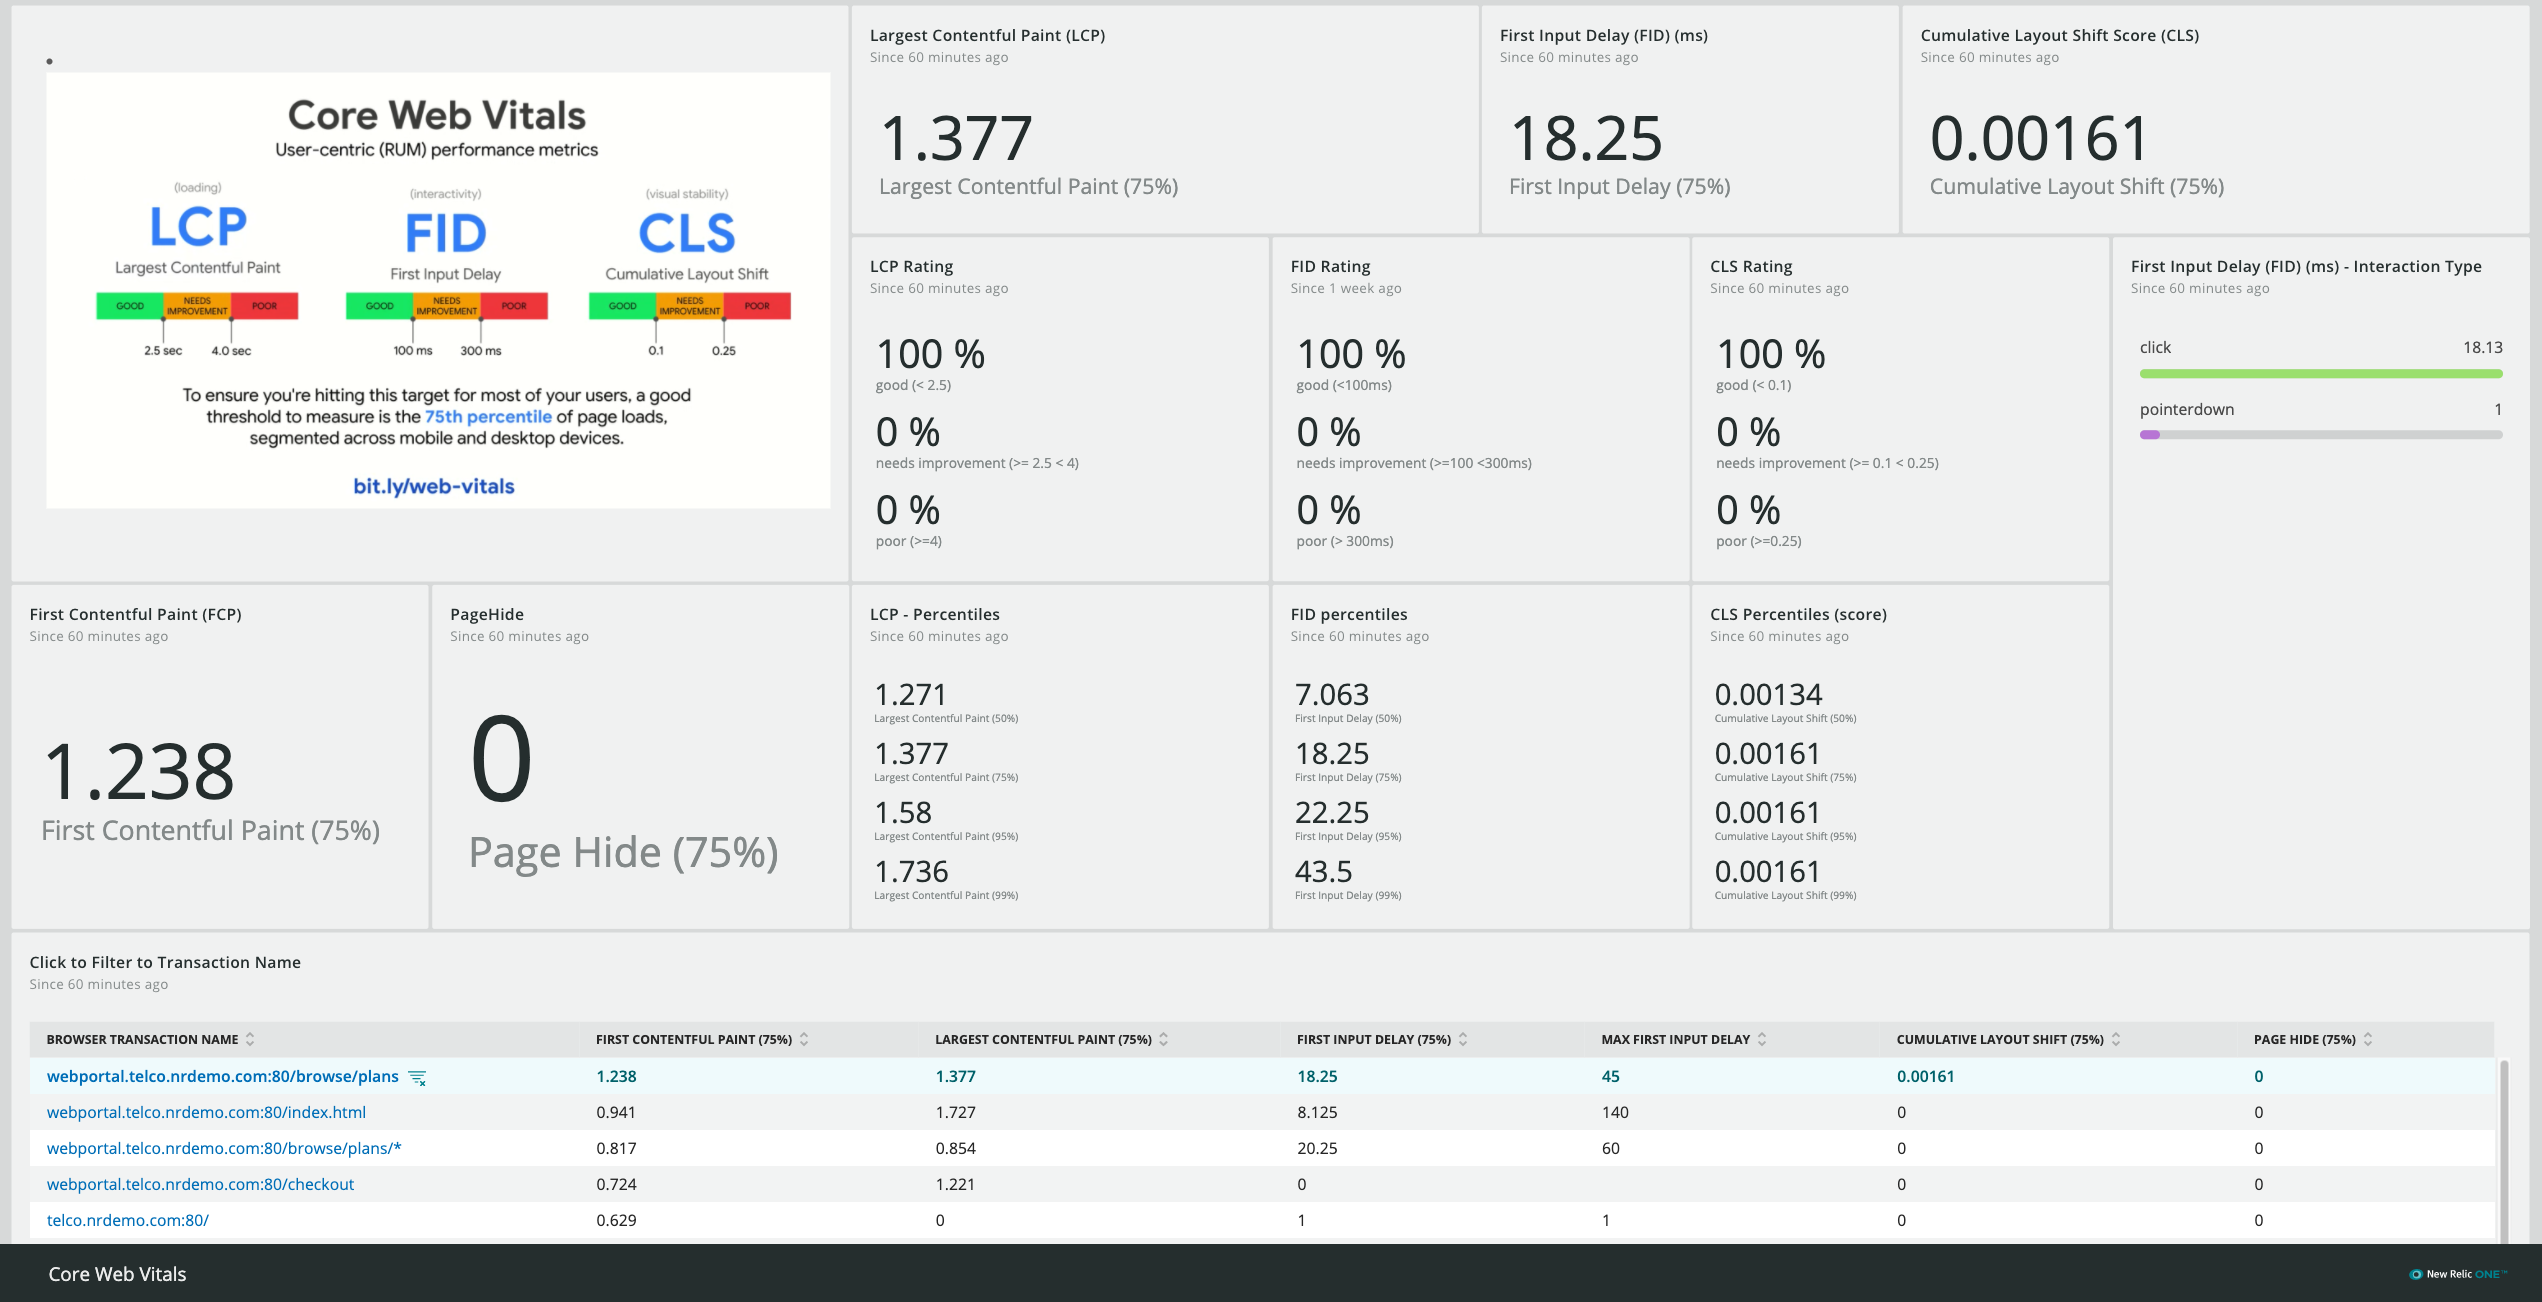Click the Largest Contentful Paint (LCP) widget title
The width and height of the screenshot is (2542, 1302).
tap(987, 35)
